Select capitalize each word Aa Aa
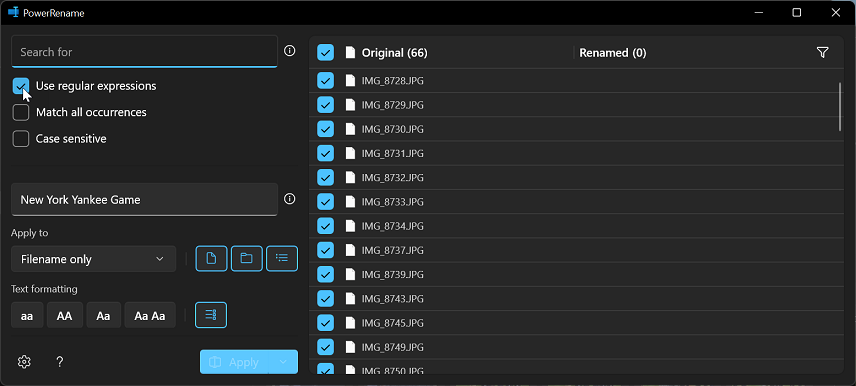The image size is (856, 386). (150, 315)
